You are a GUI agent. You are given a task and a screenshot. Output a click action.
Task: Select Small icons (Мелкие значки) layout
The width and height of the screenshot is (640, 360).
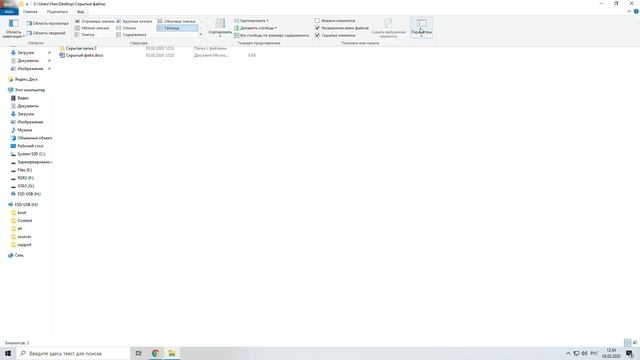[x=92, y=28]
